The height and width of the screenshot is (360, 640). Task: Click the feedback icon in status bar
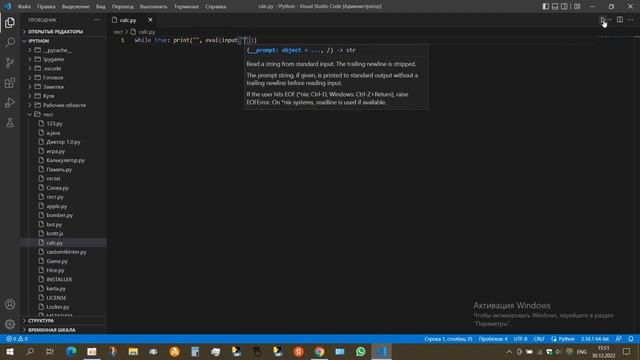(x=619, y=339)
